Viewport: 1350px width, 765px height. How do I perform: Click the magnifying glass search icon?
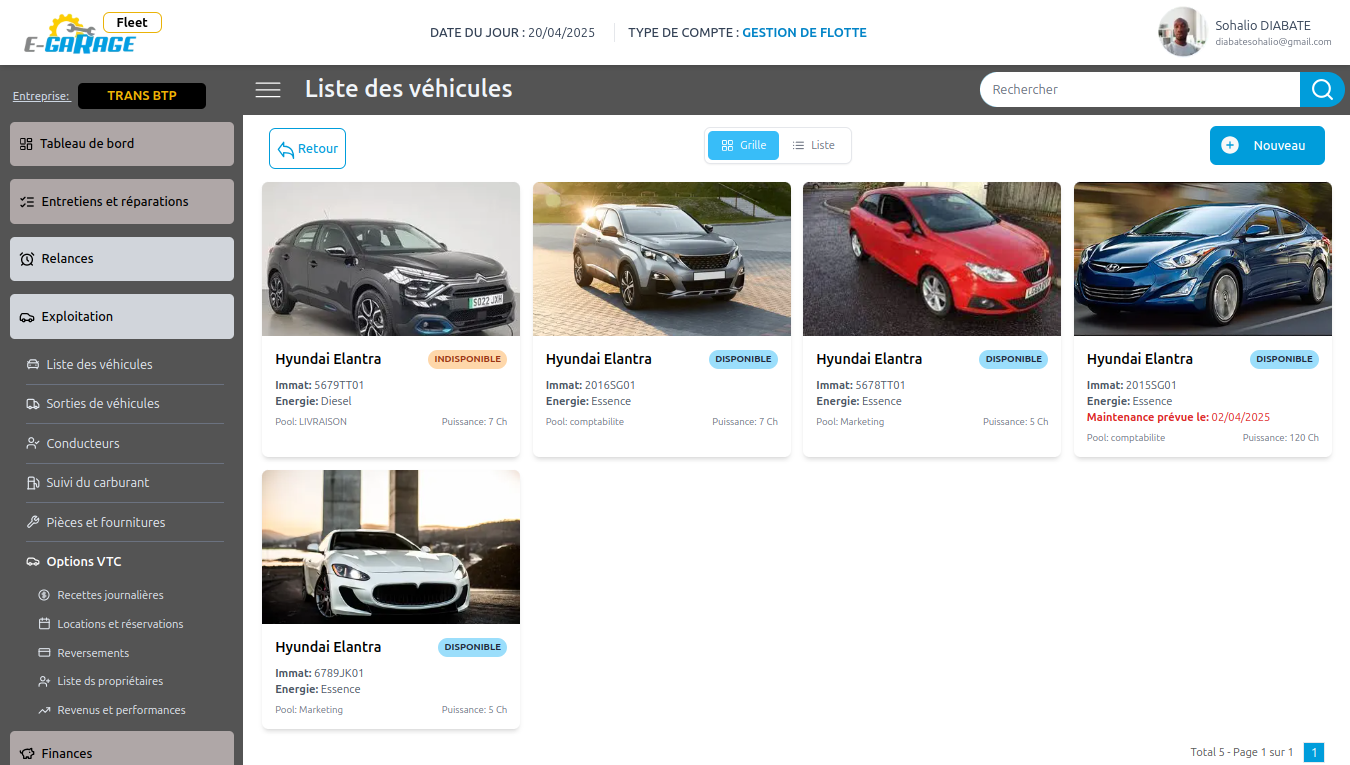click(x=1321, y=89)
